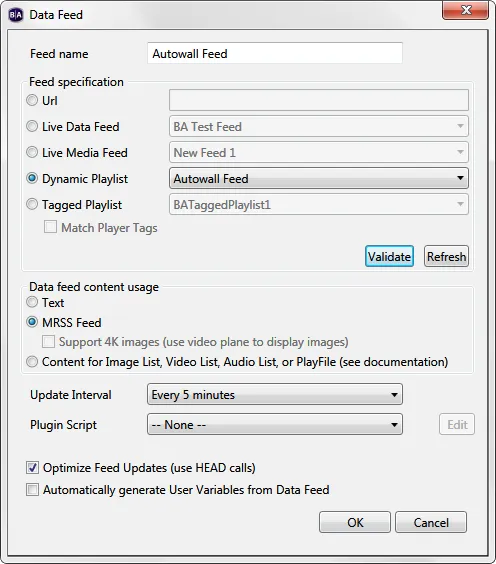This screenshot has width=496, height=564.
Task: Select Live Media Feed radio button
Action: pos(32,152)
